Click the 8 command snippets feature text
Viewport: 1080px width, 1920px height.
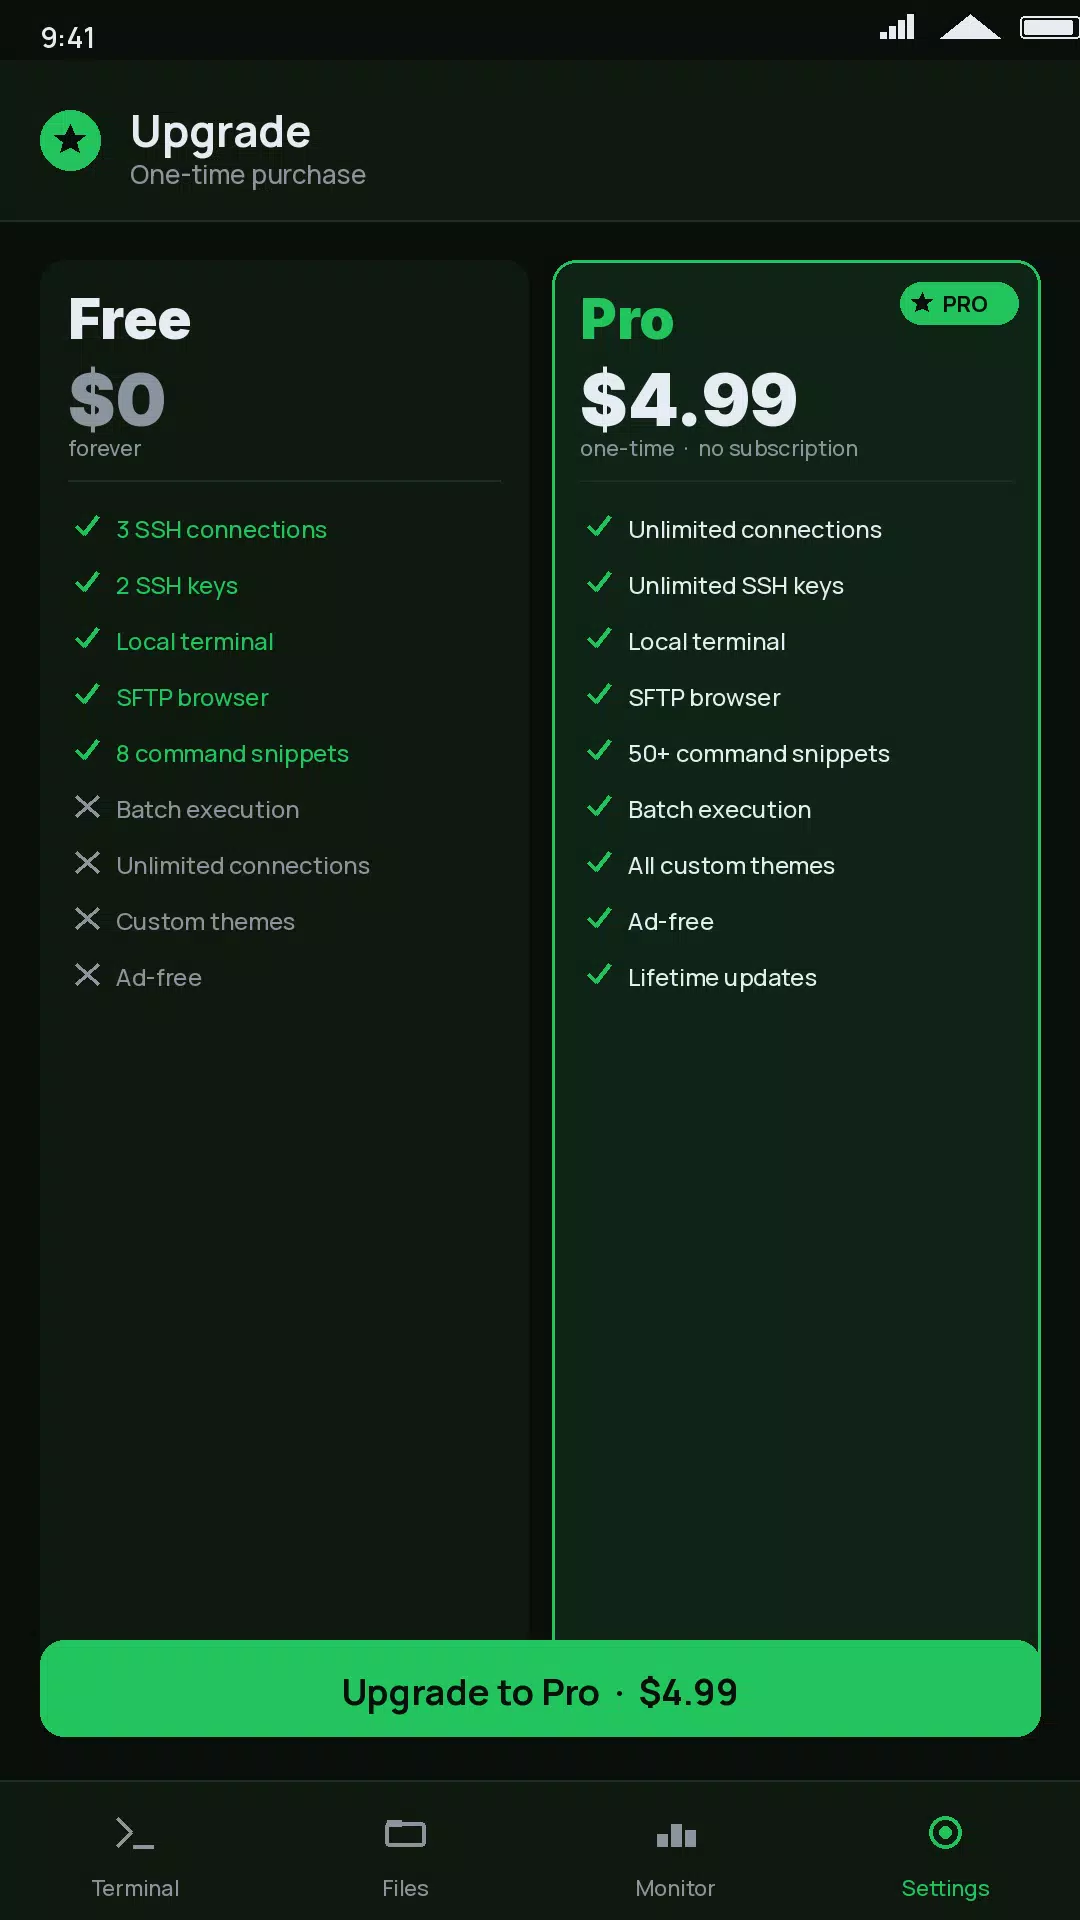point(232,754)
